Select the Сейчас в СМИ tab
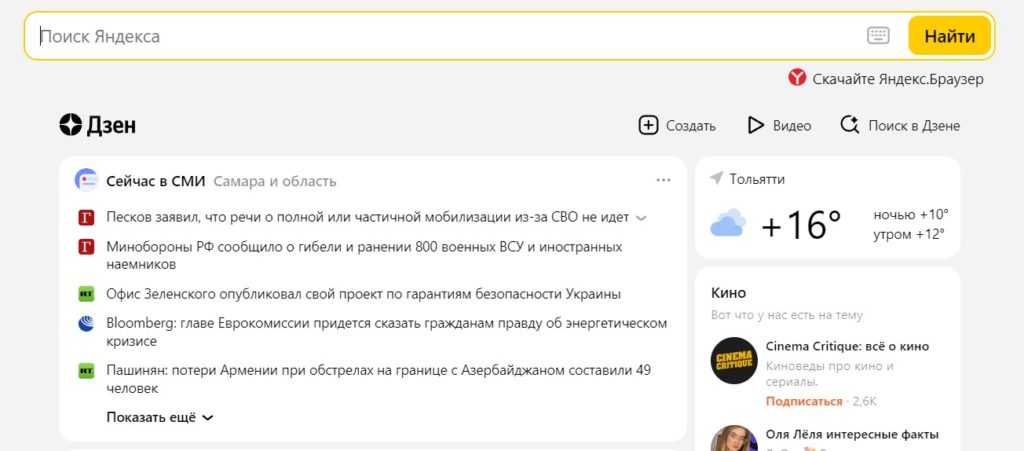The height and width of the screenshot is (451, 1024). pyautogui.click(x=155, y=181)
